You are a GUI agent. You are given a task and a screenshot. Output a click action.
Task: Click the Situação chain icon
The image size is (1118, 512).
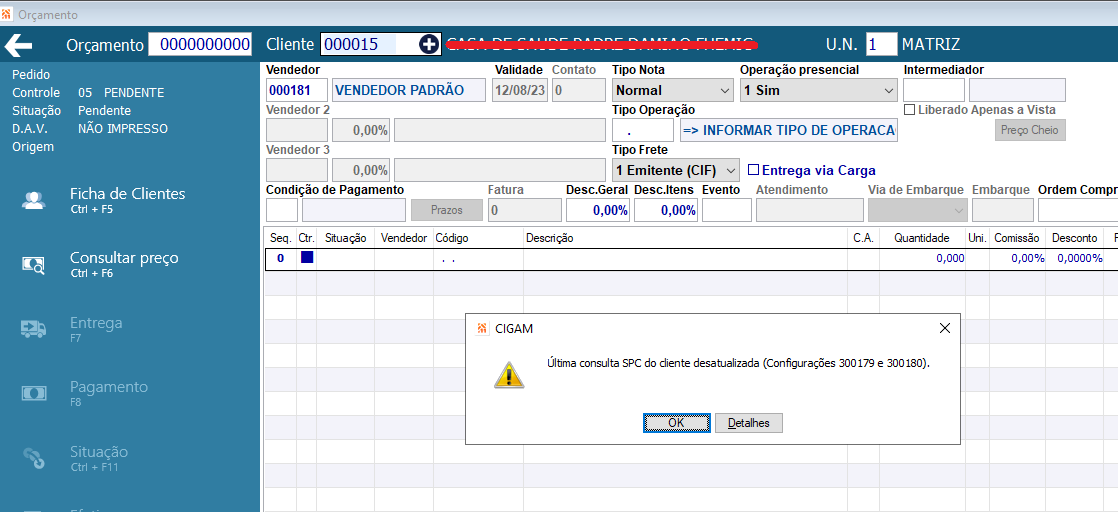click(x=34, y=458)
